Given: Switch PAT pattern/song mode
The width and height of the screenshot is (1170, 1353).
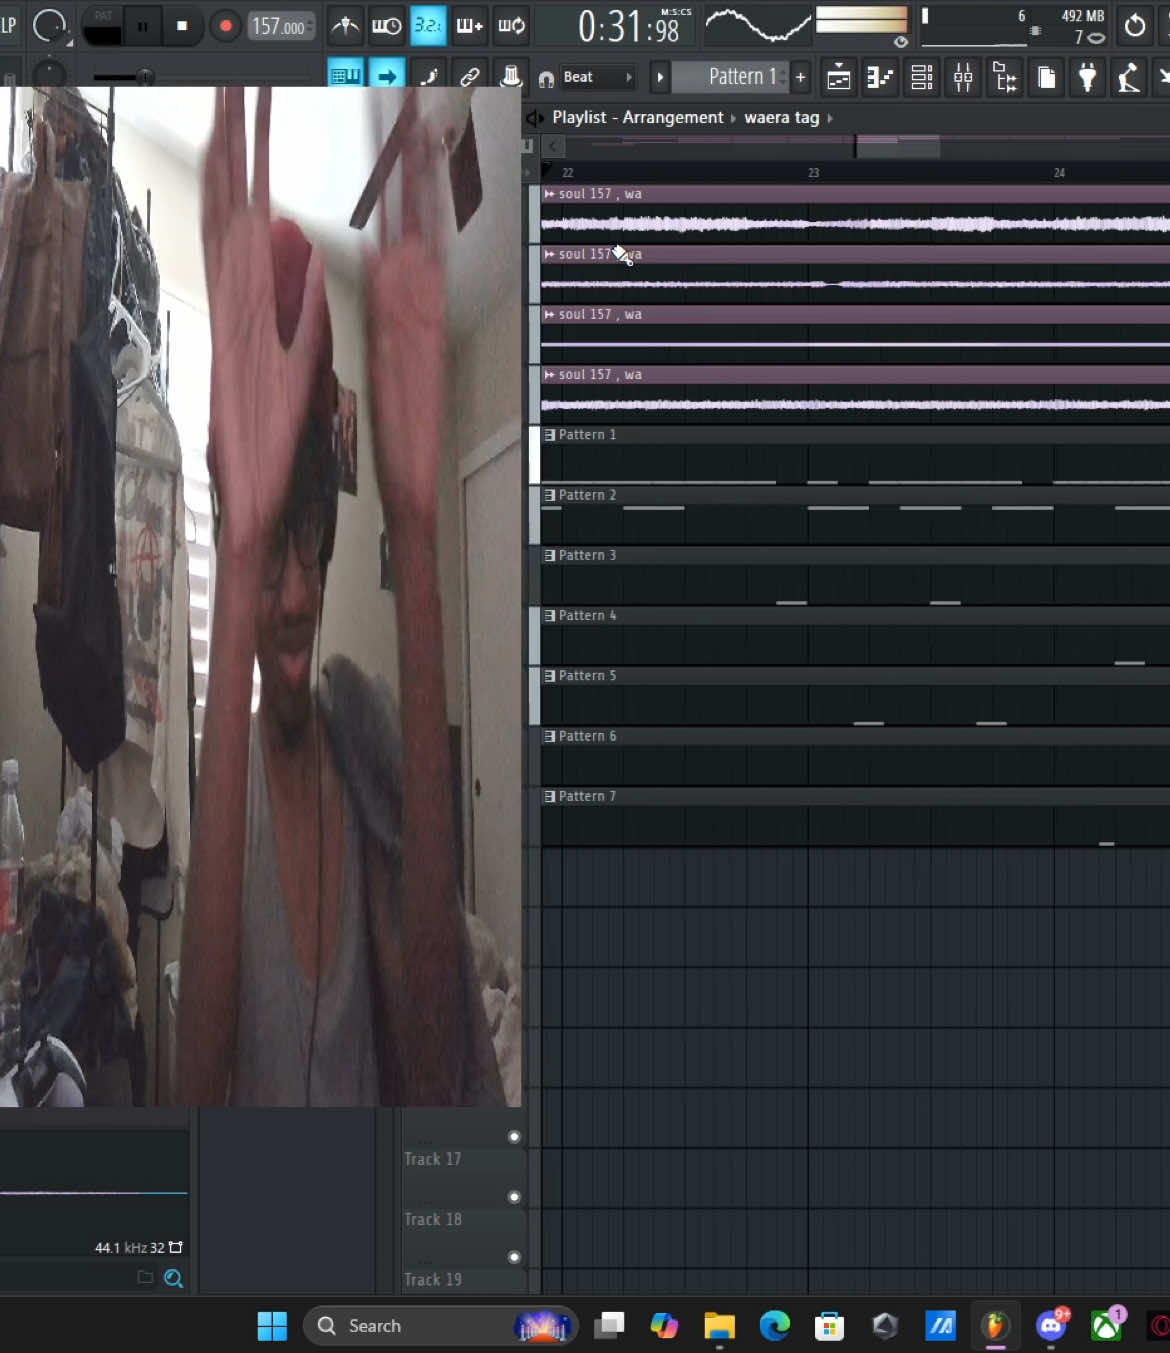Looking at the screenshot, I should (x=102, y=25).
